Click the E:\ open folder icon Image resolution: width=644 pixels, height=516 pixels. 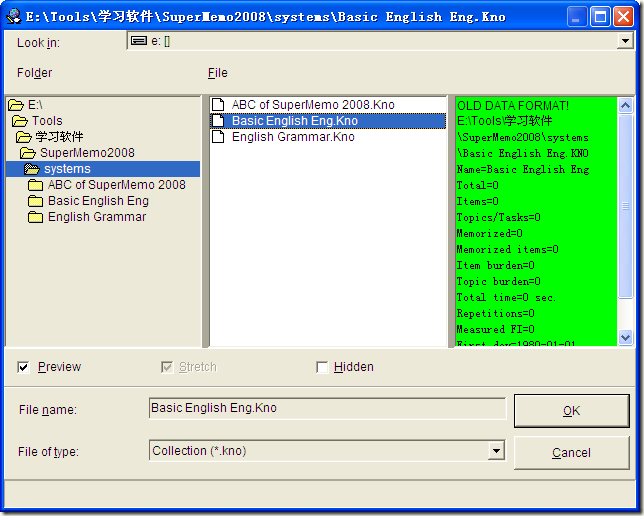click(16, 105)
